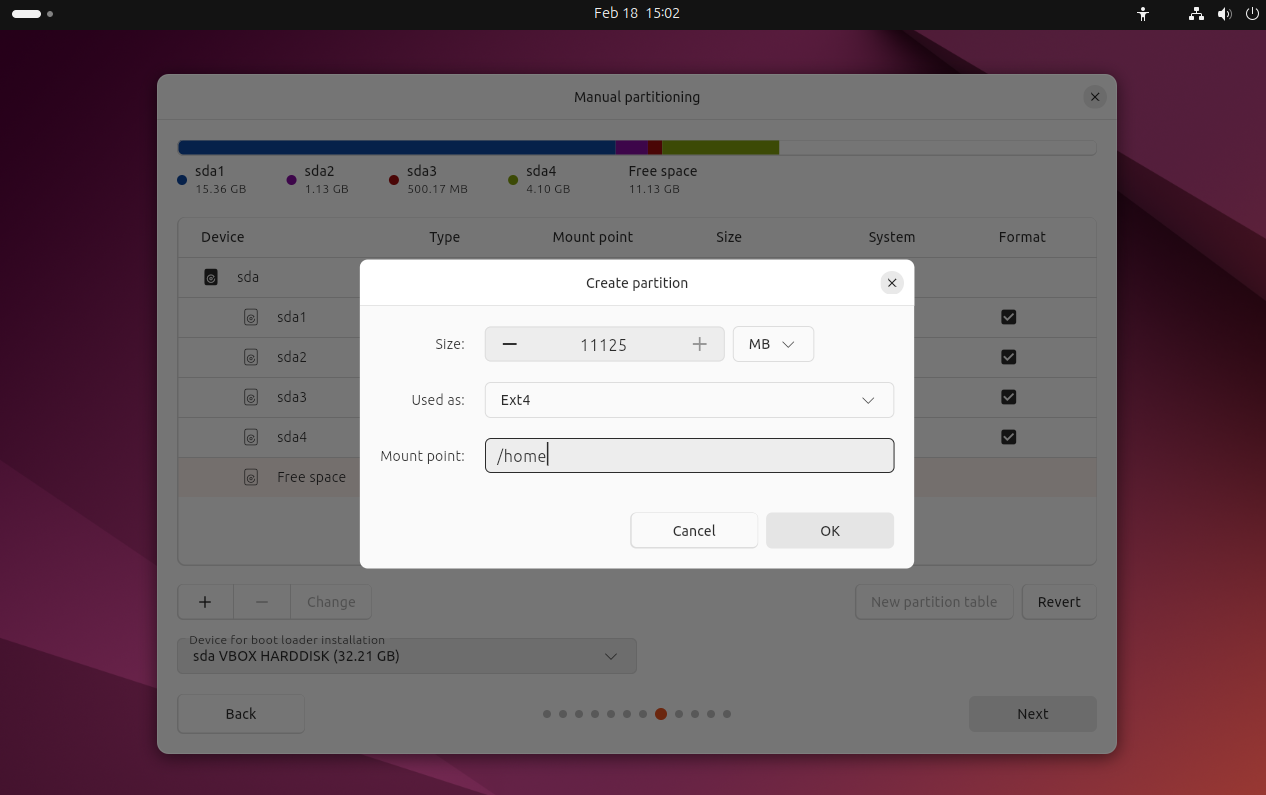
Task: Close the Create partition dialog
Action: pos(892,283)
